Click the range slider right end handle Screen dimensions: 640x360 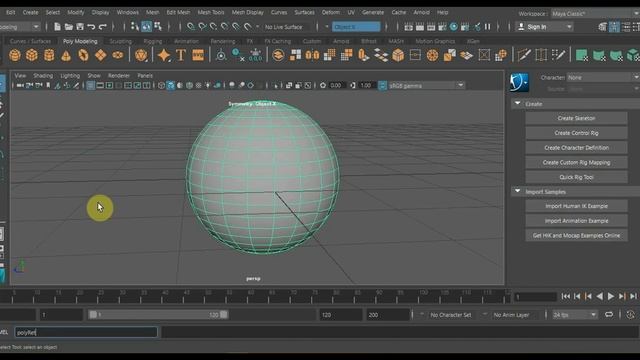pos(224,315)
